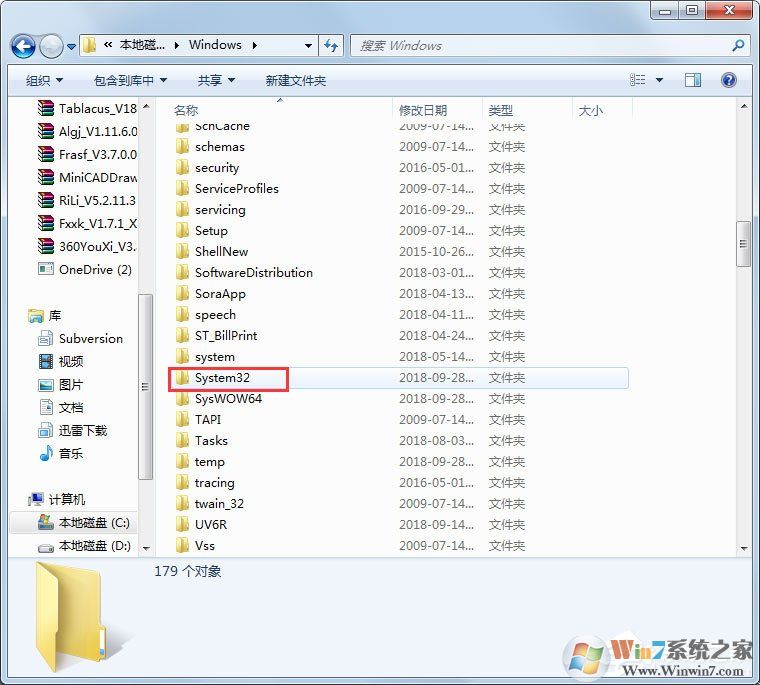Select Fxxk_V1.7.1 archive icon in sidebar
This screenshot has width=760, height=685.
click(x=46, y=223)
